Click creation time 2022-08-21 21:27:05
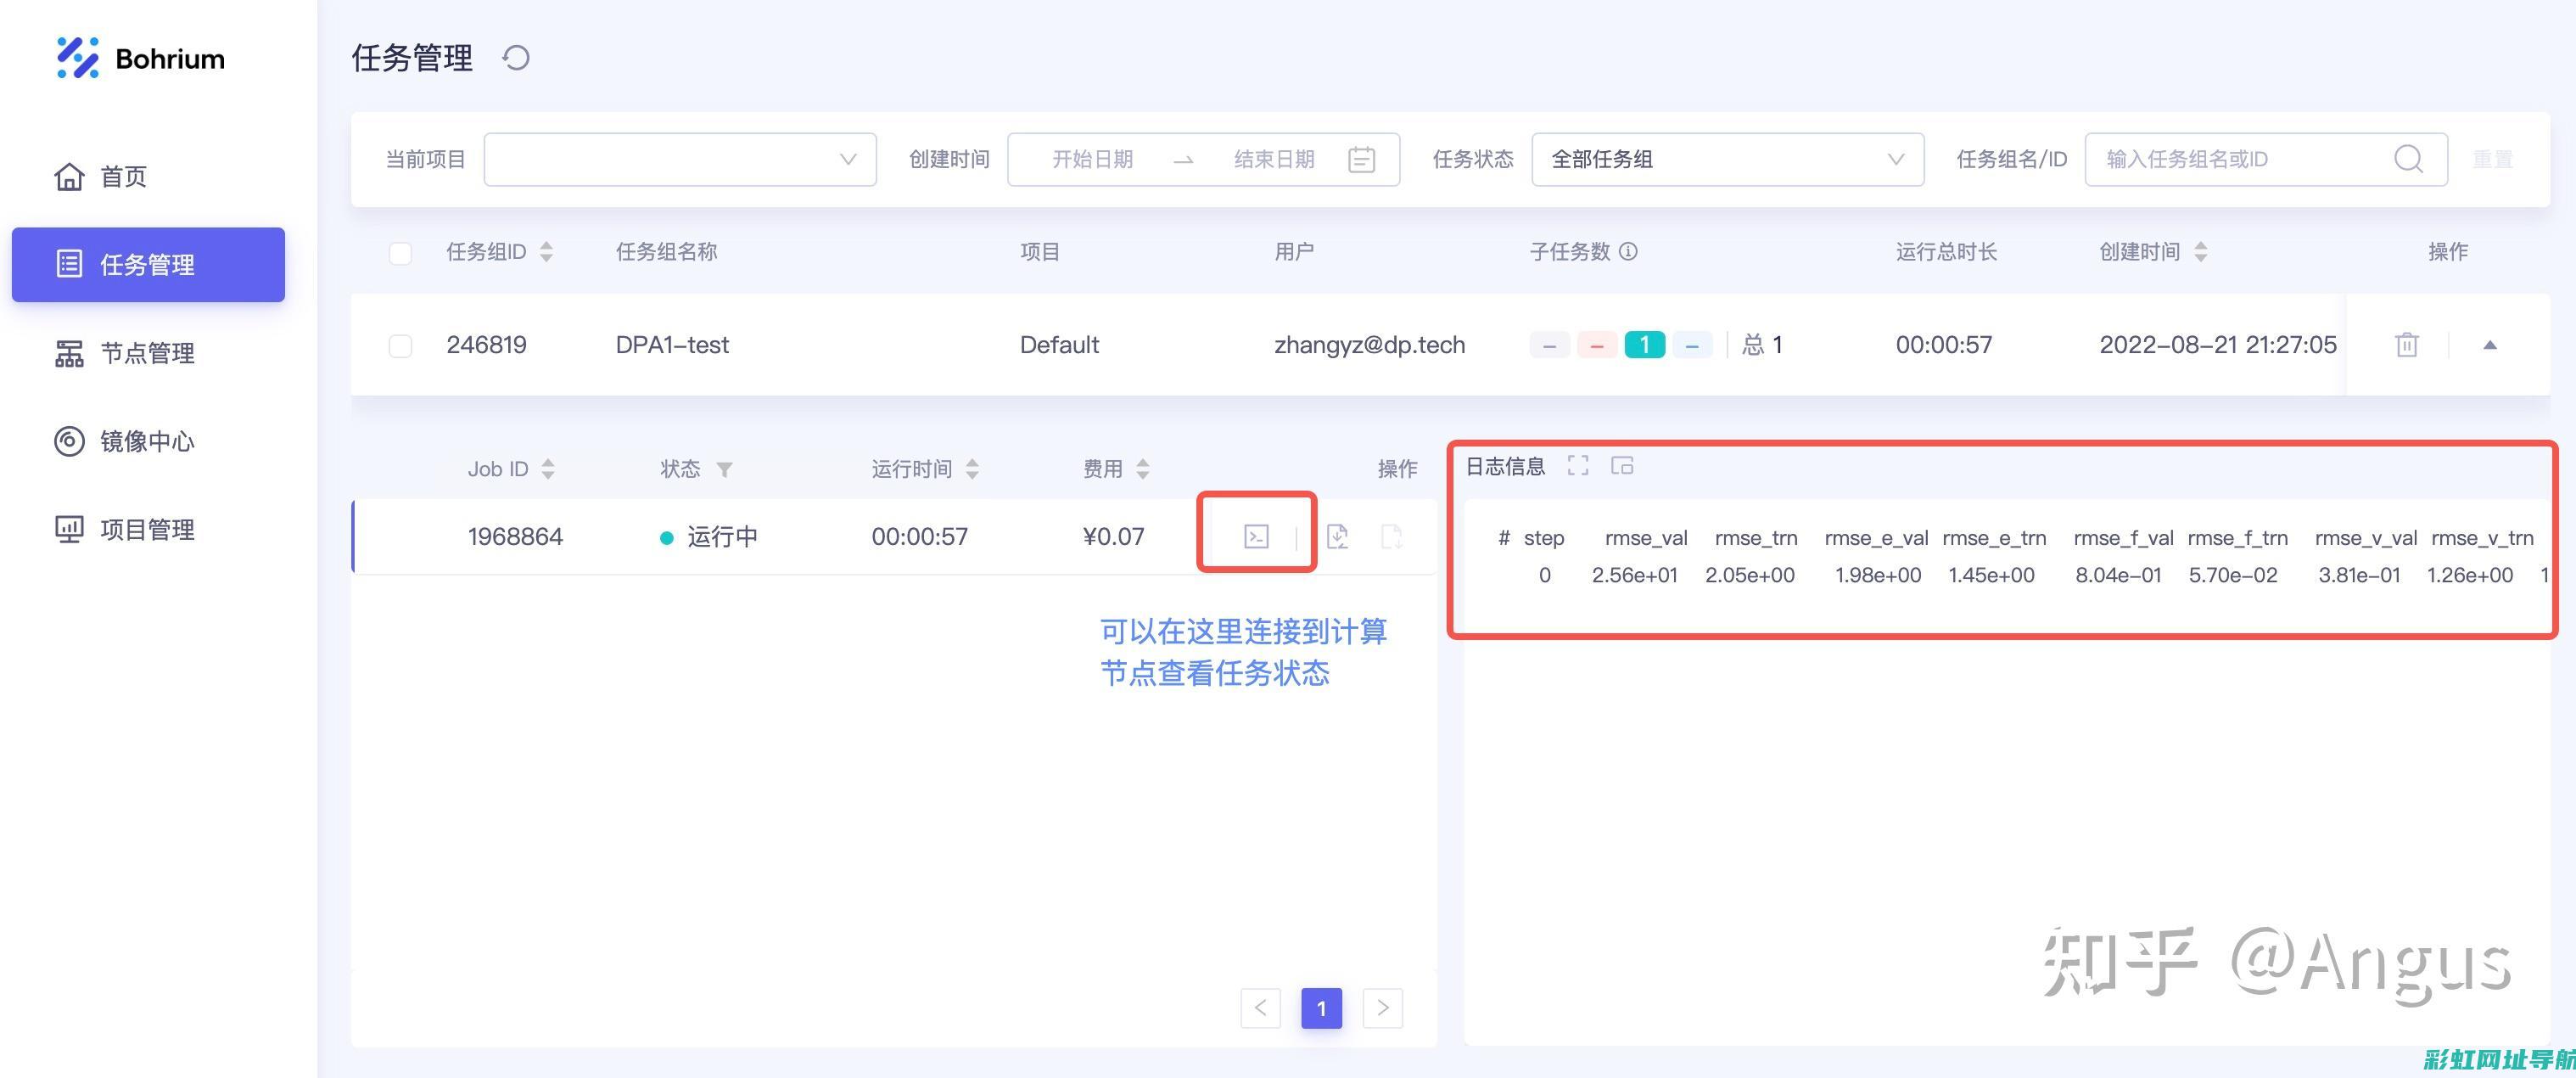This screenshot has width=2576, height=1078. 2217,345
